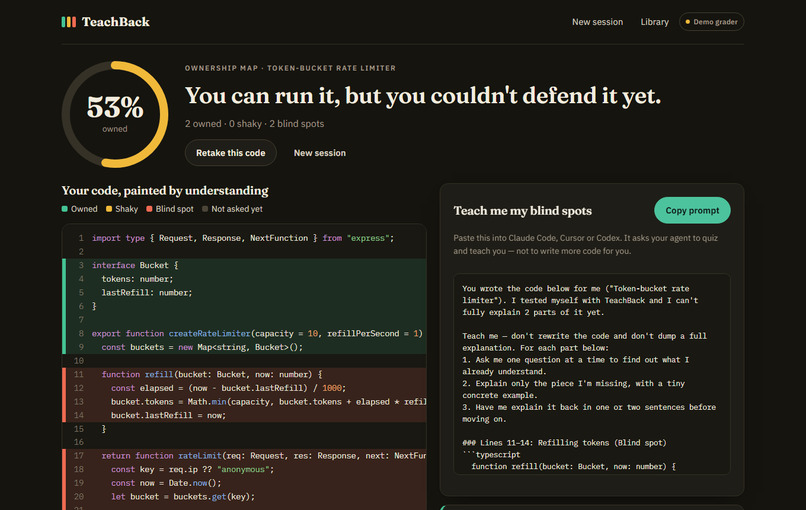Click '2 owned · 0 shaky · 2 blind spots' summary
The image size is (806, 510).
[254, 124]
